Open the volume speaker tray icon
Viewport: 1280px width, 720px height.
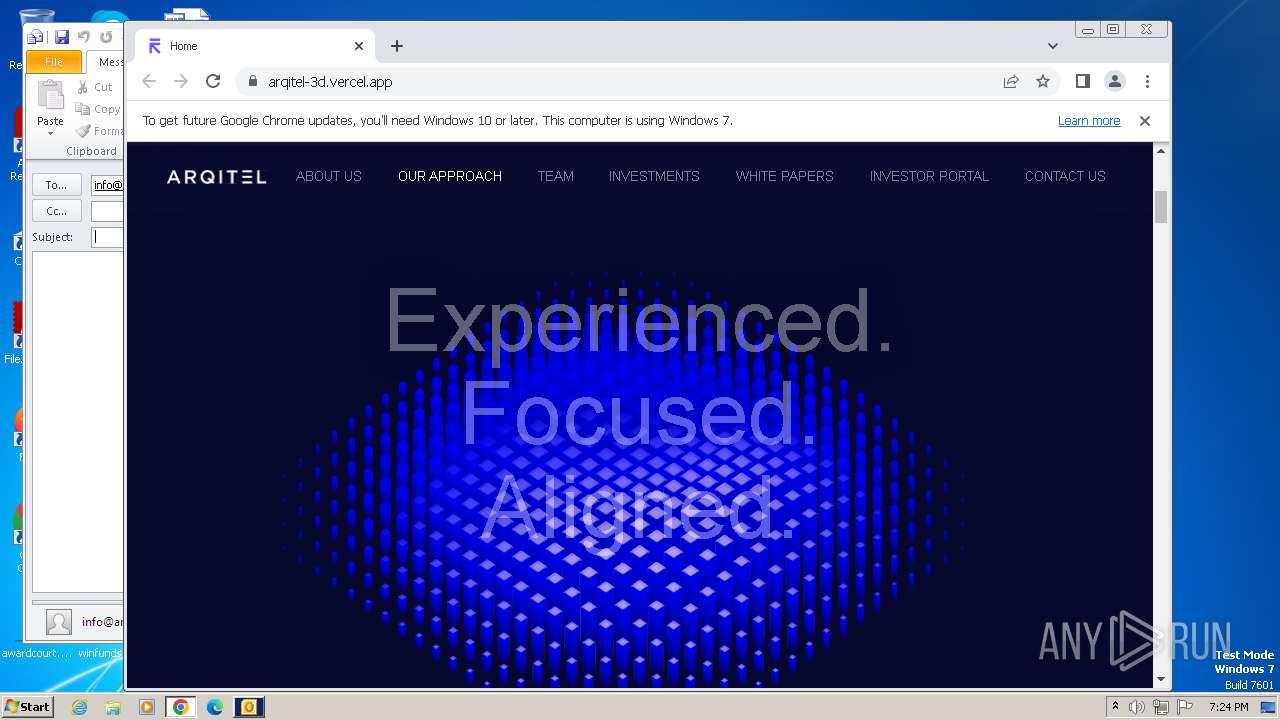click(x=1137, y=707)
